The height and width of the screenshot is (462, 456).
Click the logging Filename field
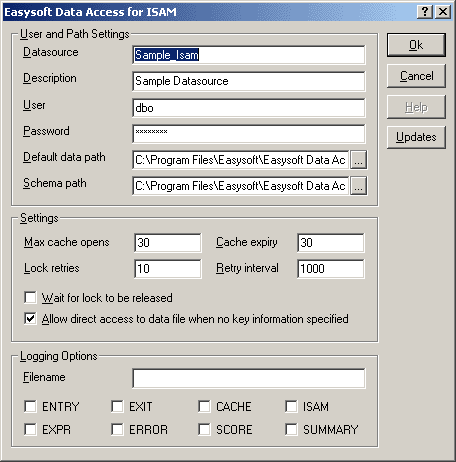tap(249, 378)
